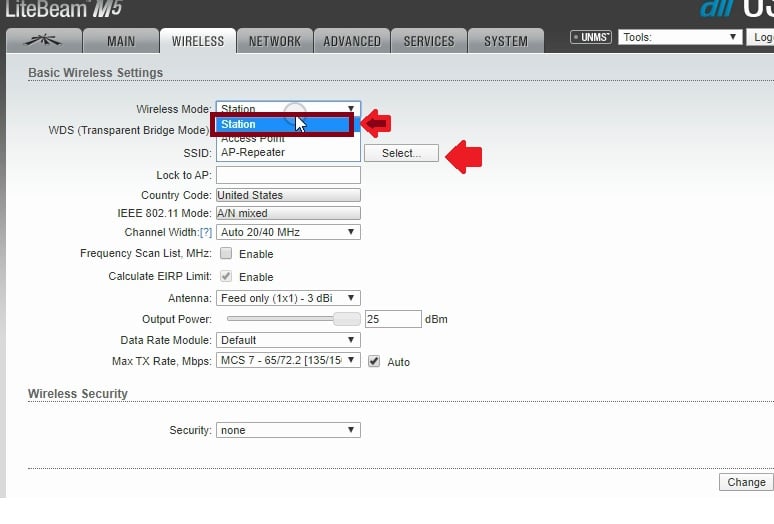Open the SERVICES tab
This screenshot has height=524, width=774.
429,41
